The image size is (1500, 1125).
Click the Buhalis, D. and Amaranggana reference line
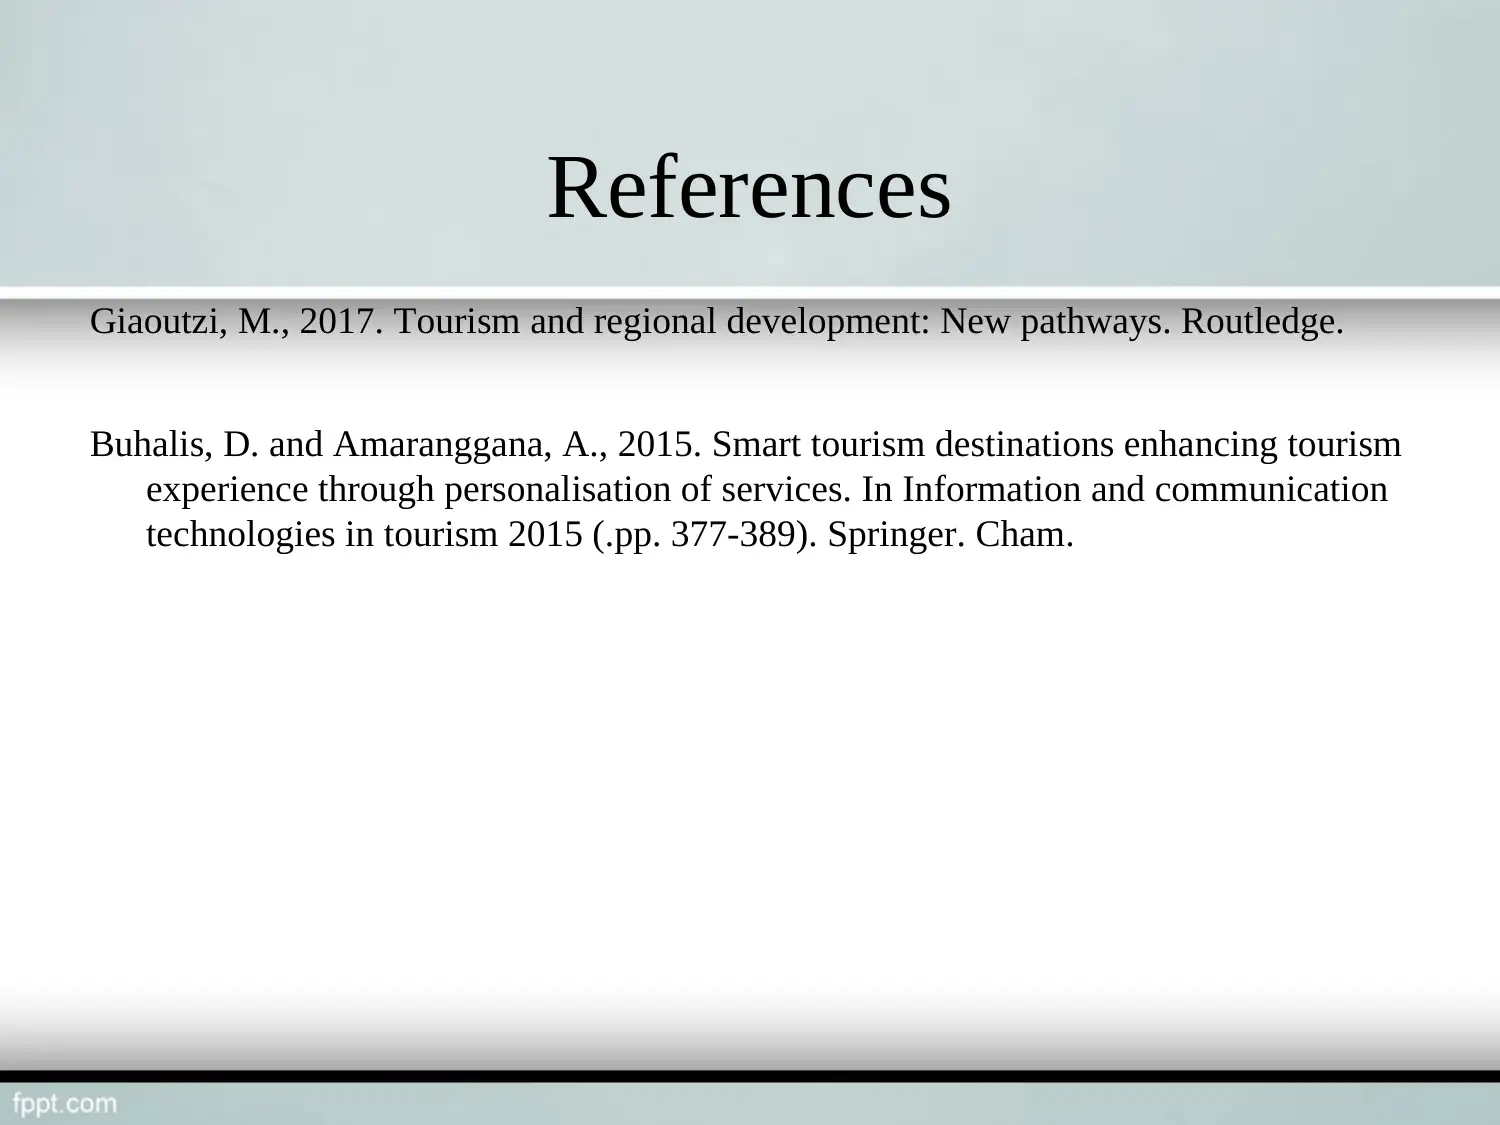[746, 444]
